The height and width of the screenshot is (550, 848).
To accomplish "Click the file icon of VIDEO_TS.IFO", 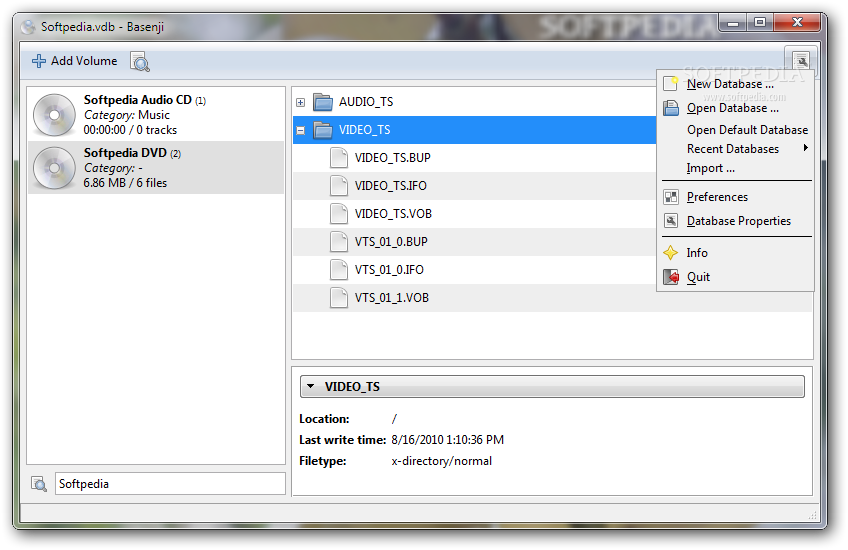I will click(339, 186).
